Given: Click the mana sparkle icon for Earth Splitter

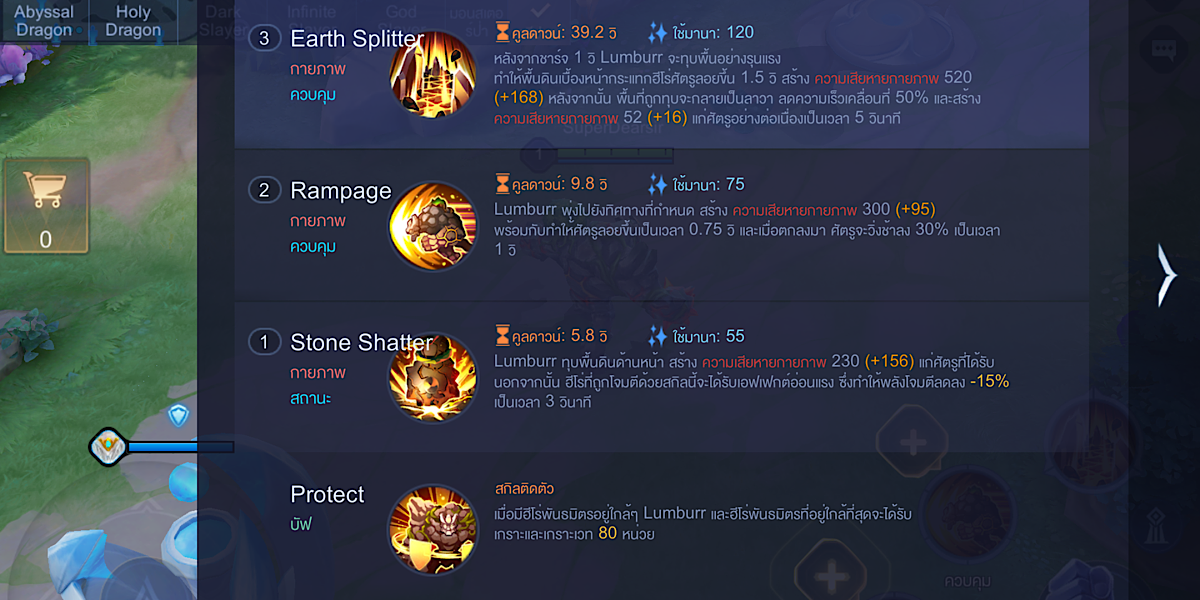Looking at the screenshot, I should click(657, 33).
